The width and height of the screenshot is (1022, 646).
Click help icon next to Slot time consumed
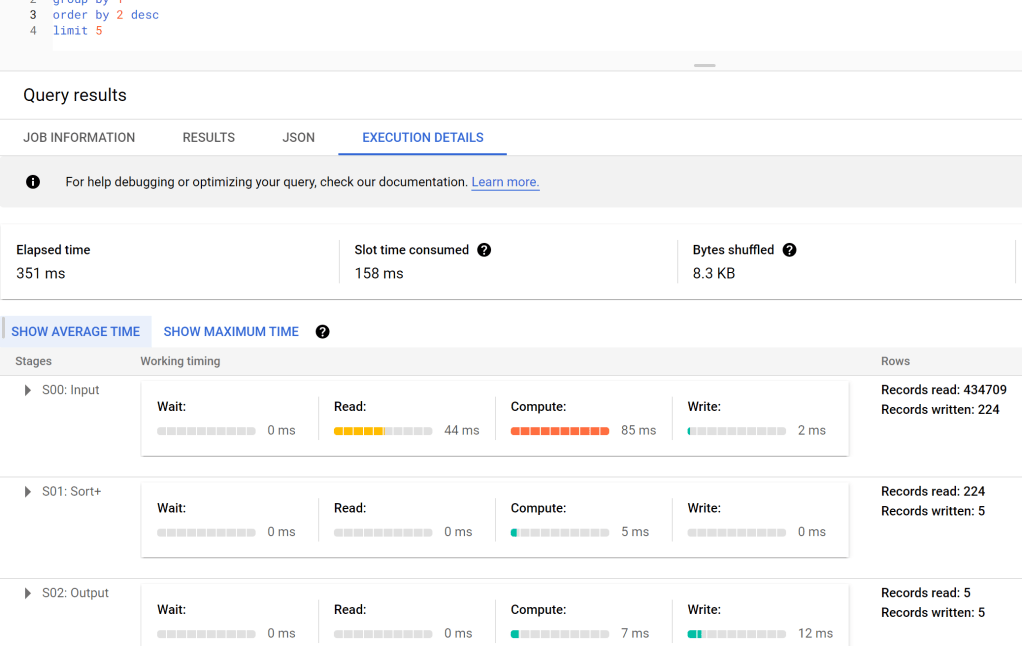tap(484, 250)
